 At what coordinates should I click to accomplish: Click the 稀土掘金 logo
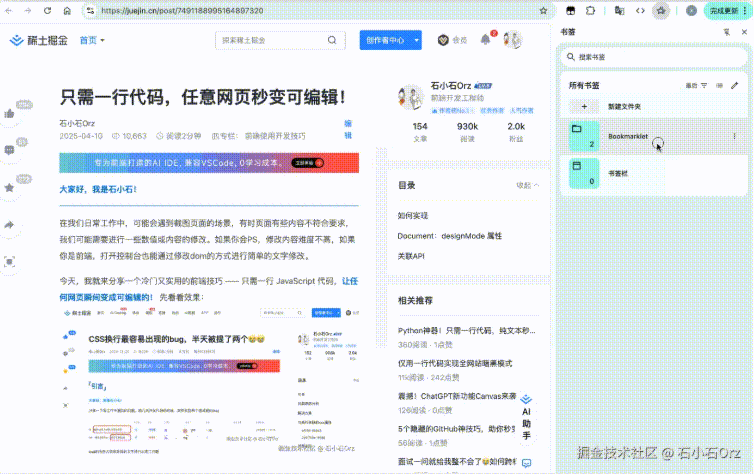(38, 40)
